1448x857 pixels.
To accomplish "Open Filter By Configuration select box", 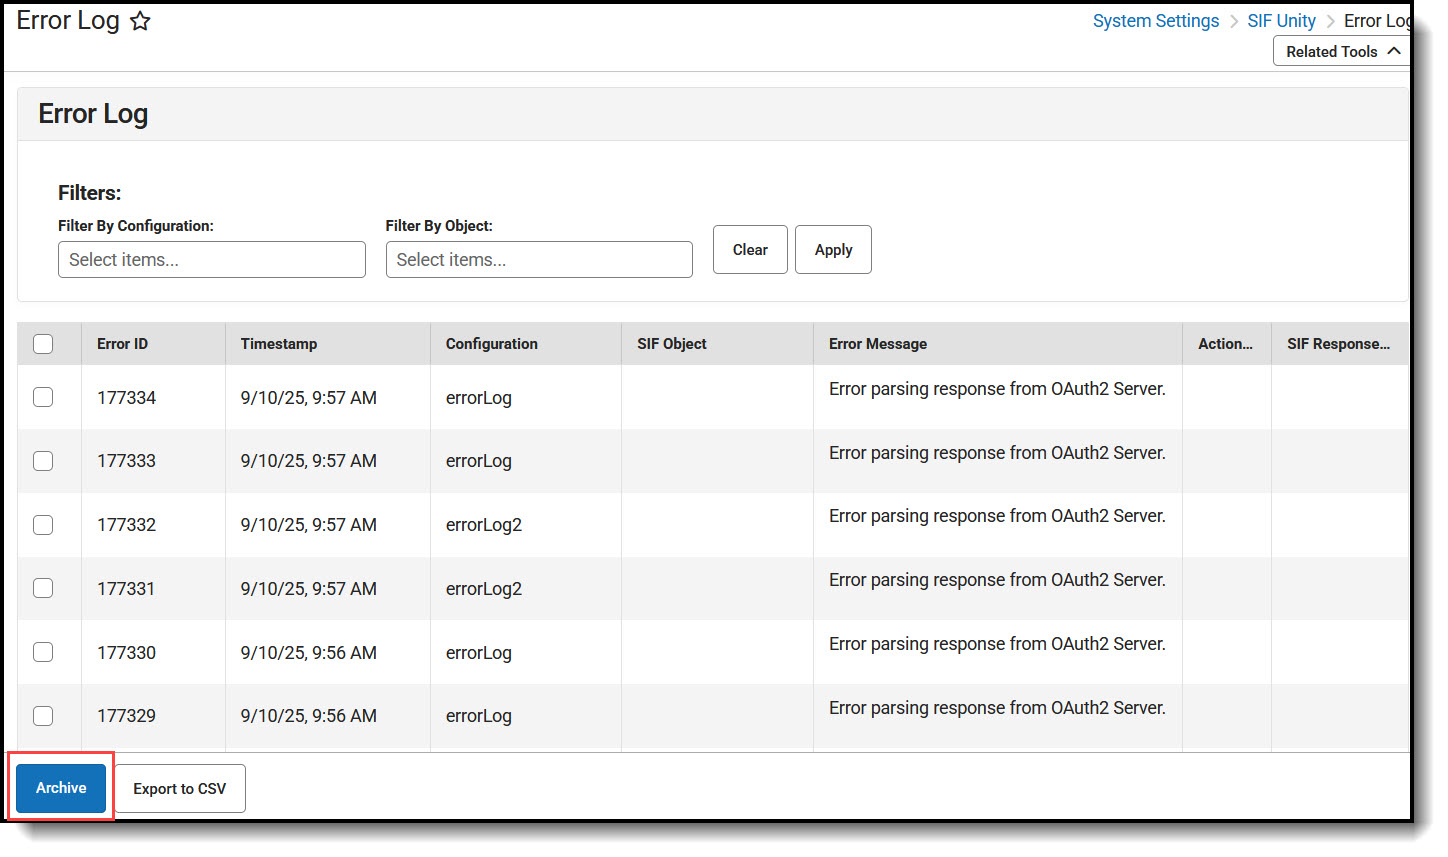I will tap(211, 260).
